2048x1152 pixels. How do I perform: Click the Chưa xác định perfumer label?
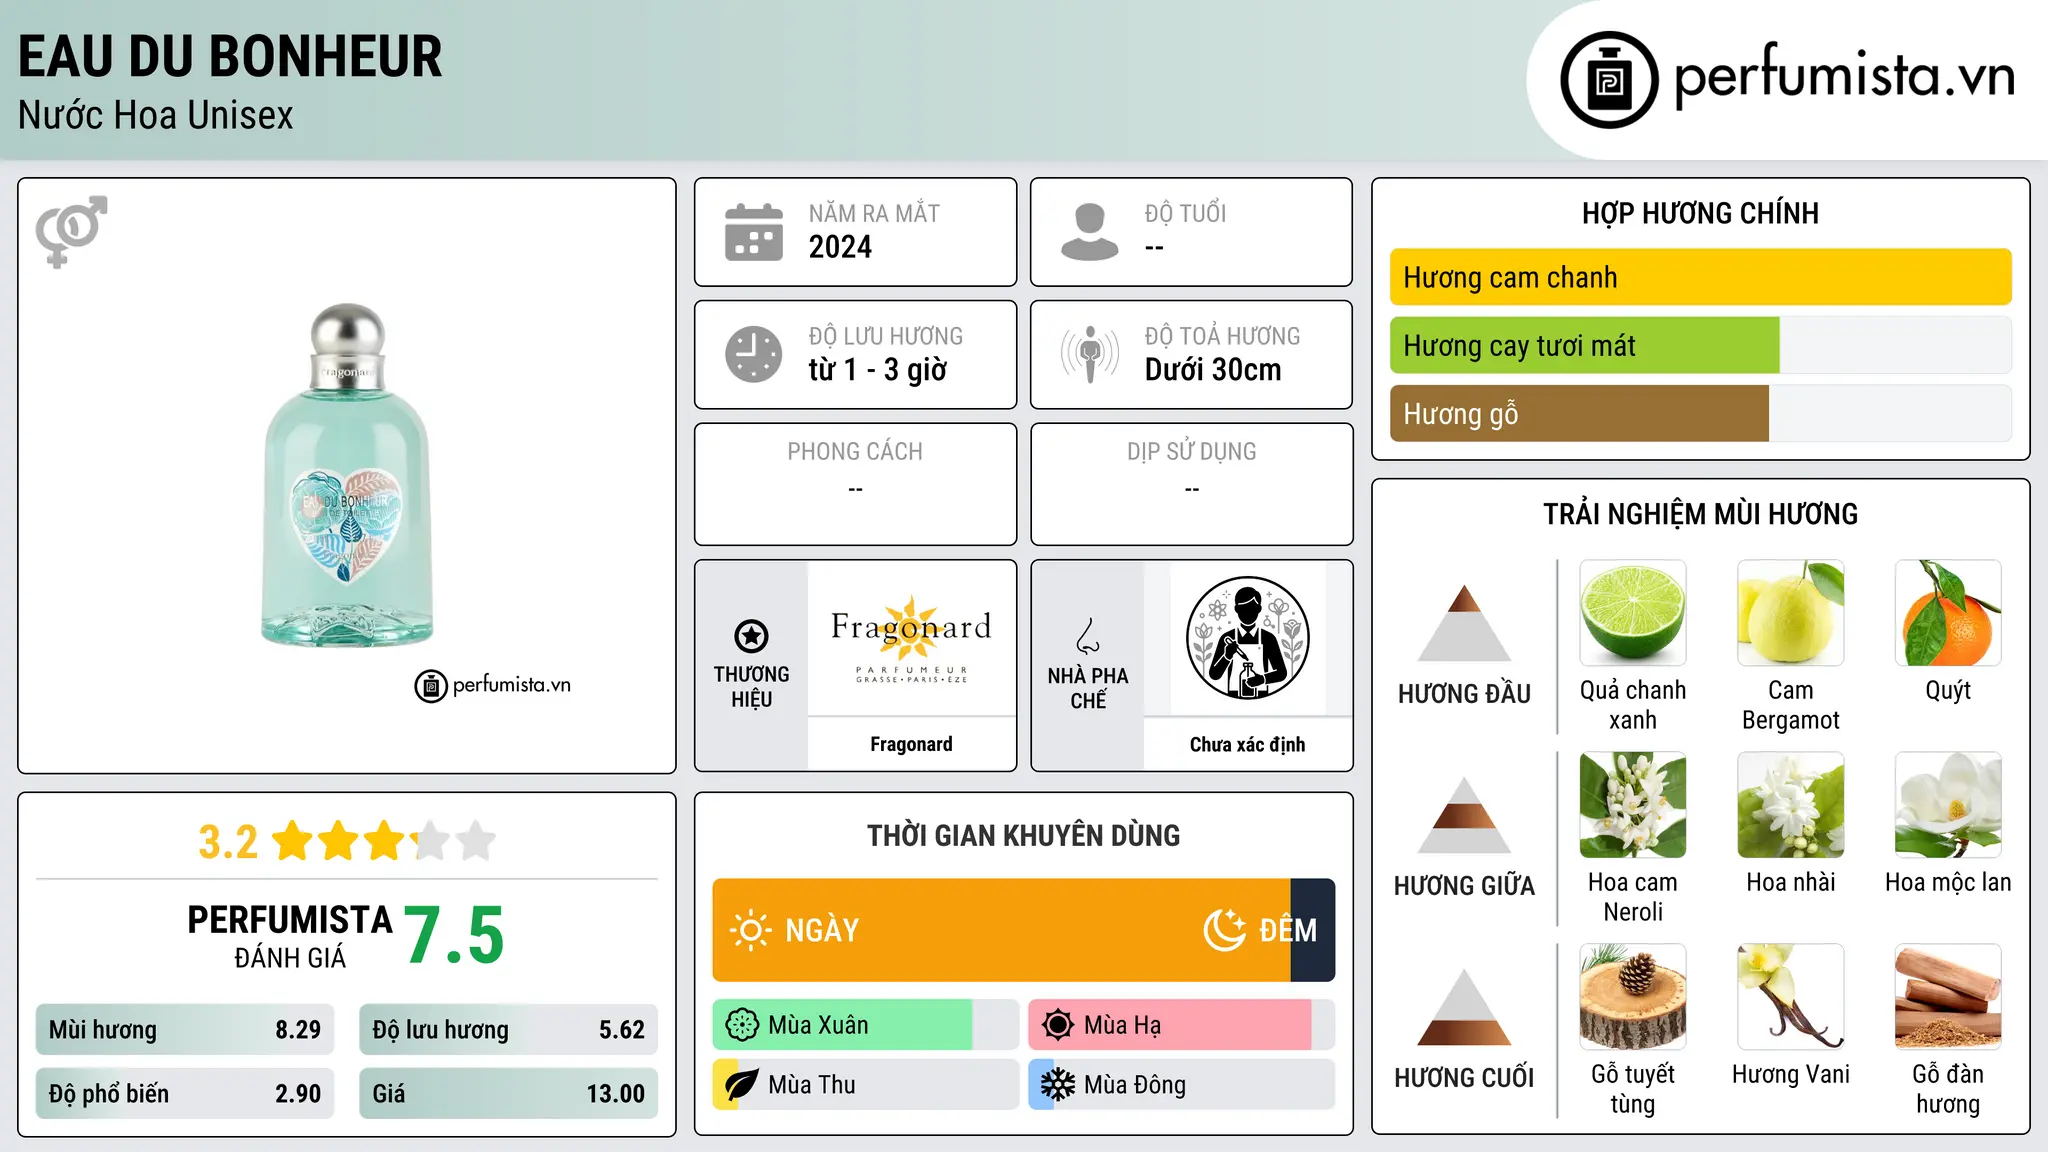[1247, 744]
